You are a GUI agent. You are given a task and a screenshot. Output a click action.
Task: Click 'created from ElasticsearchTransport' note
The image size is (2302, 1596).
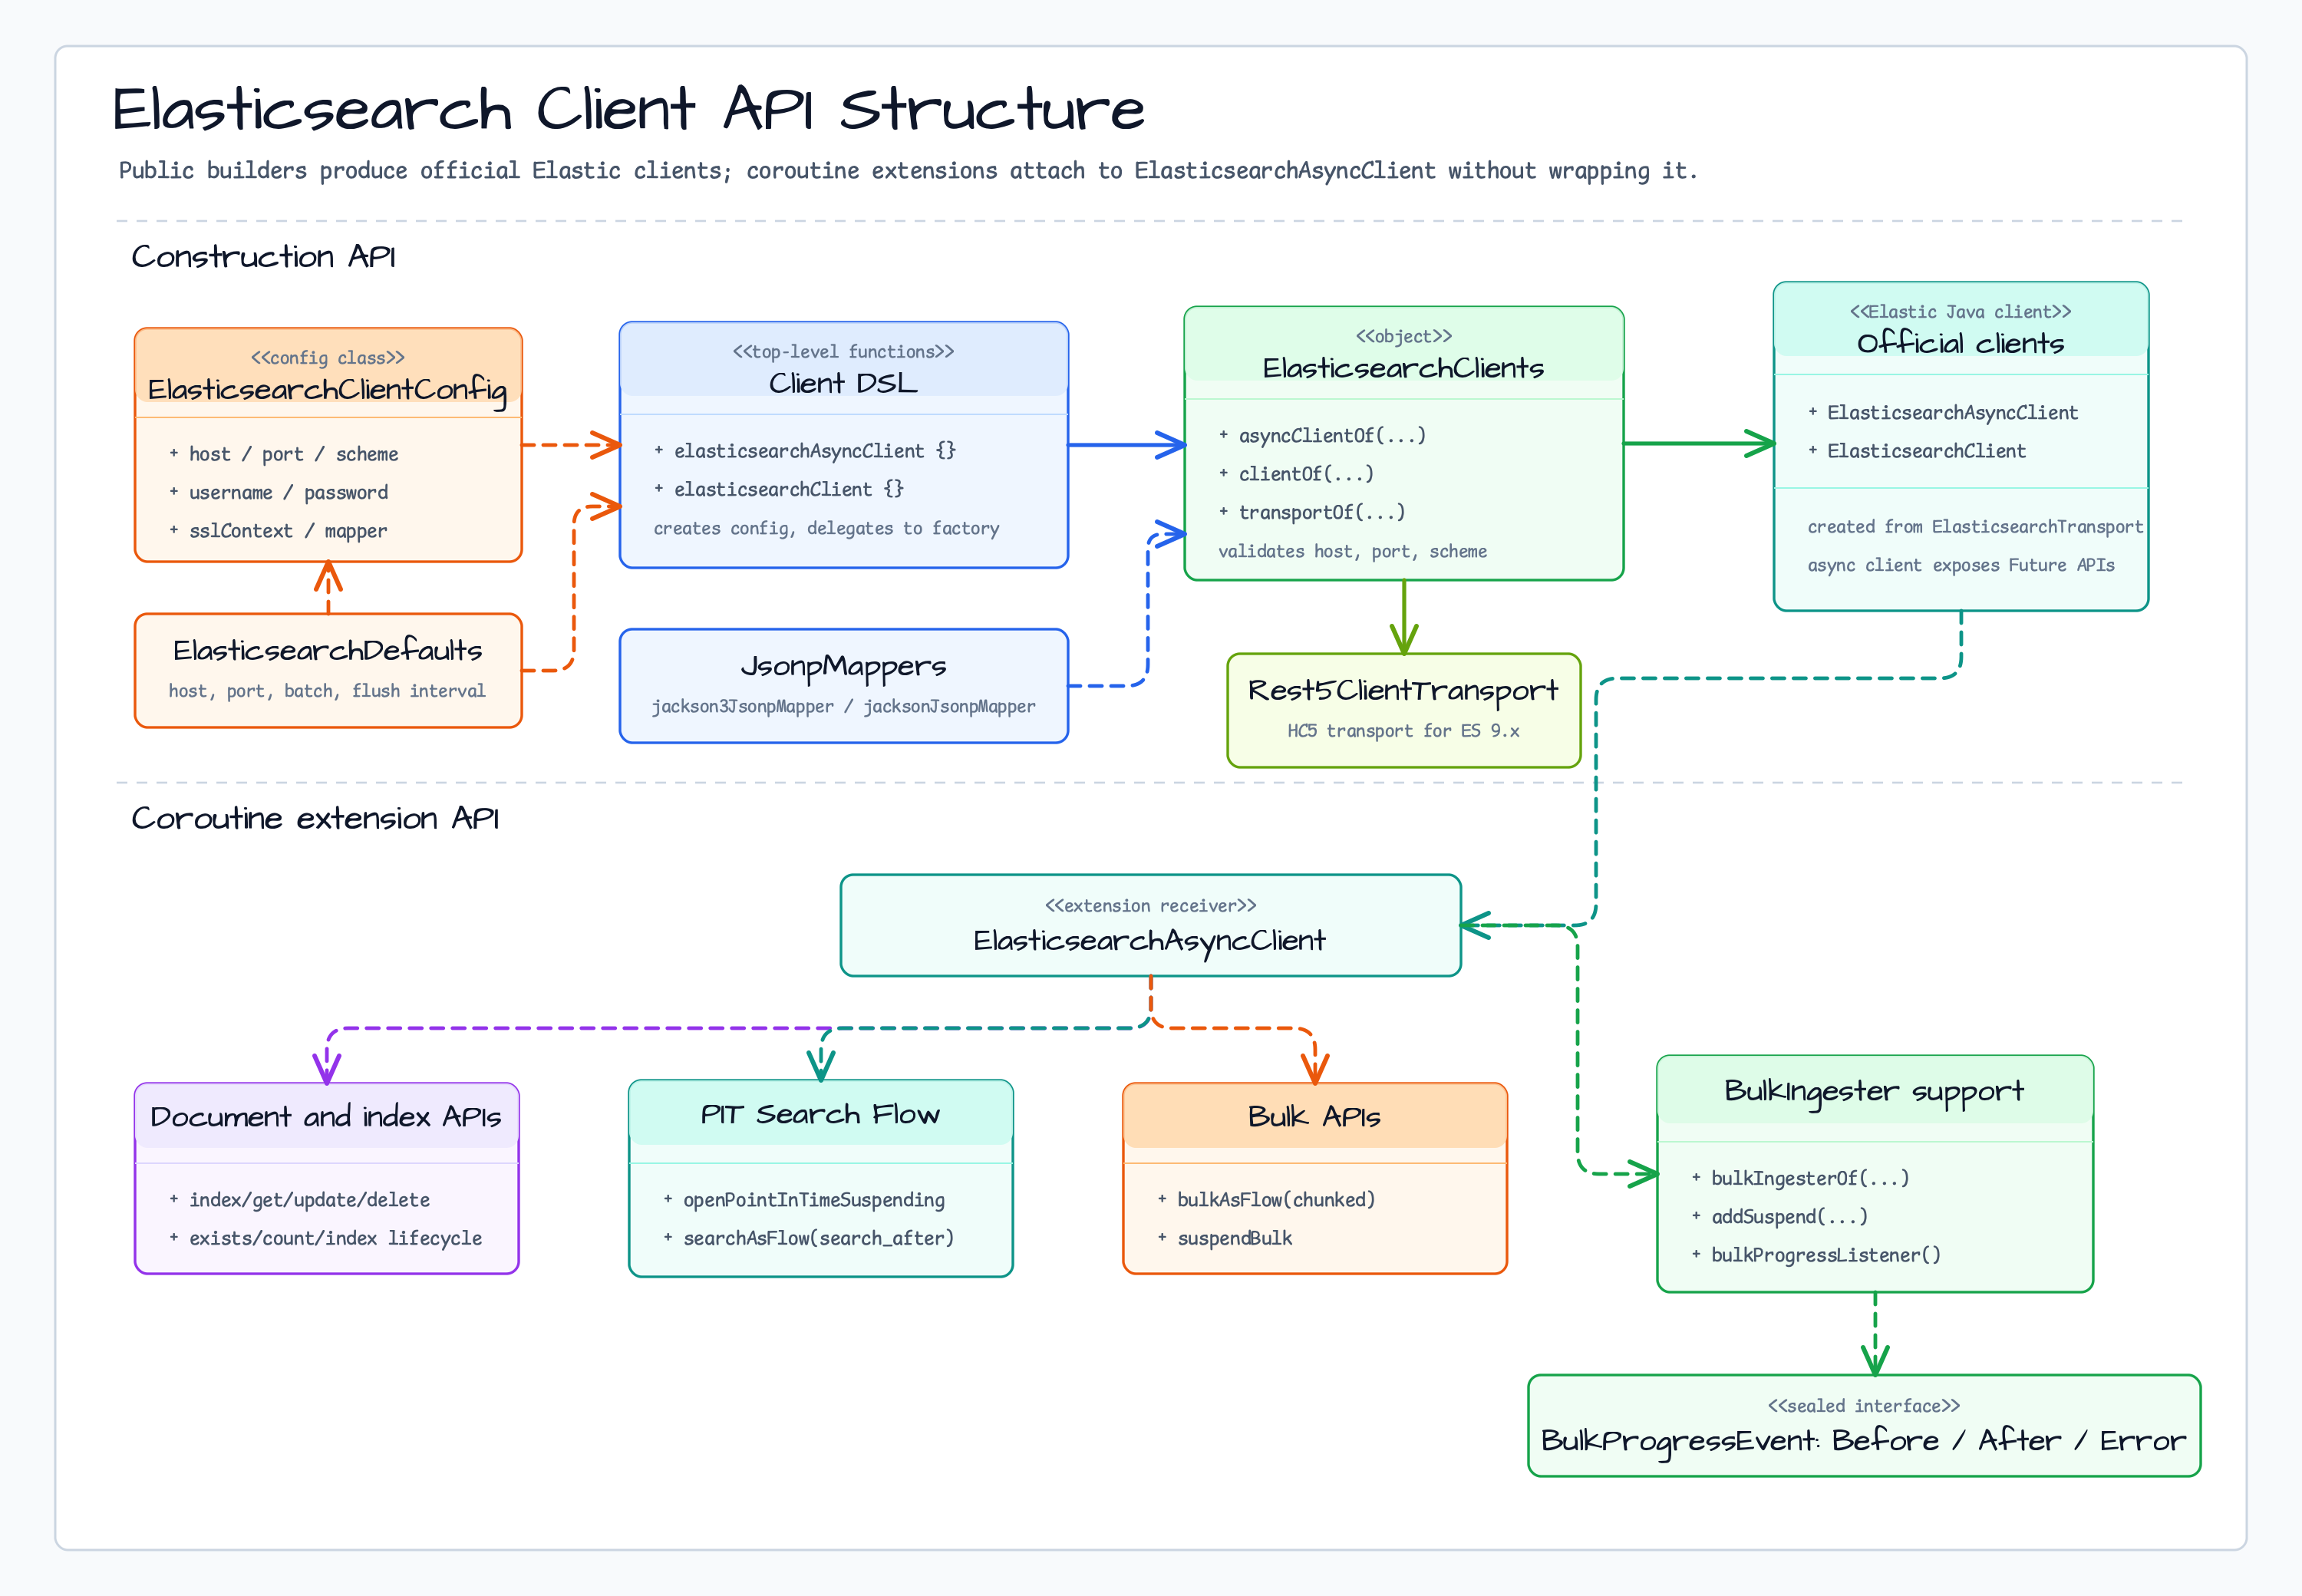click(x=1975, y=526)
